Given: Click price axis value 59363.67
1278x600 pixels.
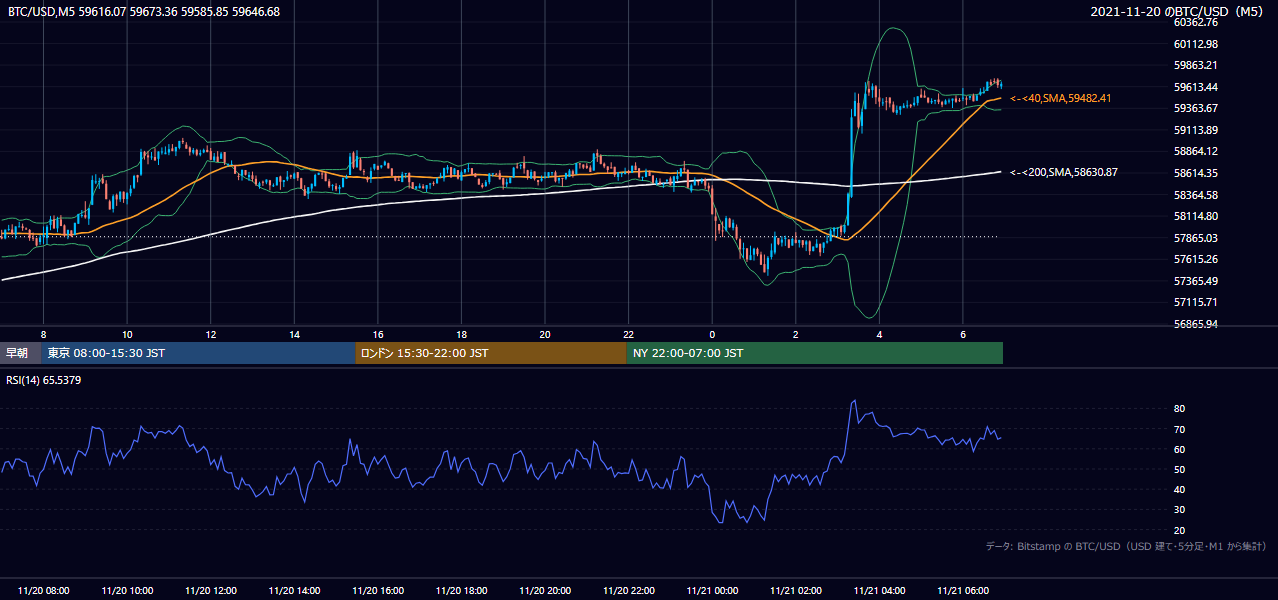Looking at the screenshot, I should [x=1195, y=108].
